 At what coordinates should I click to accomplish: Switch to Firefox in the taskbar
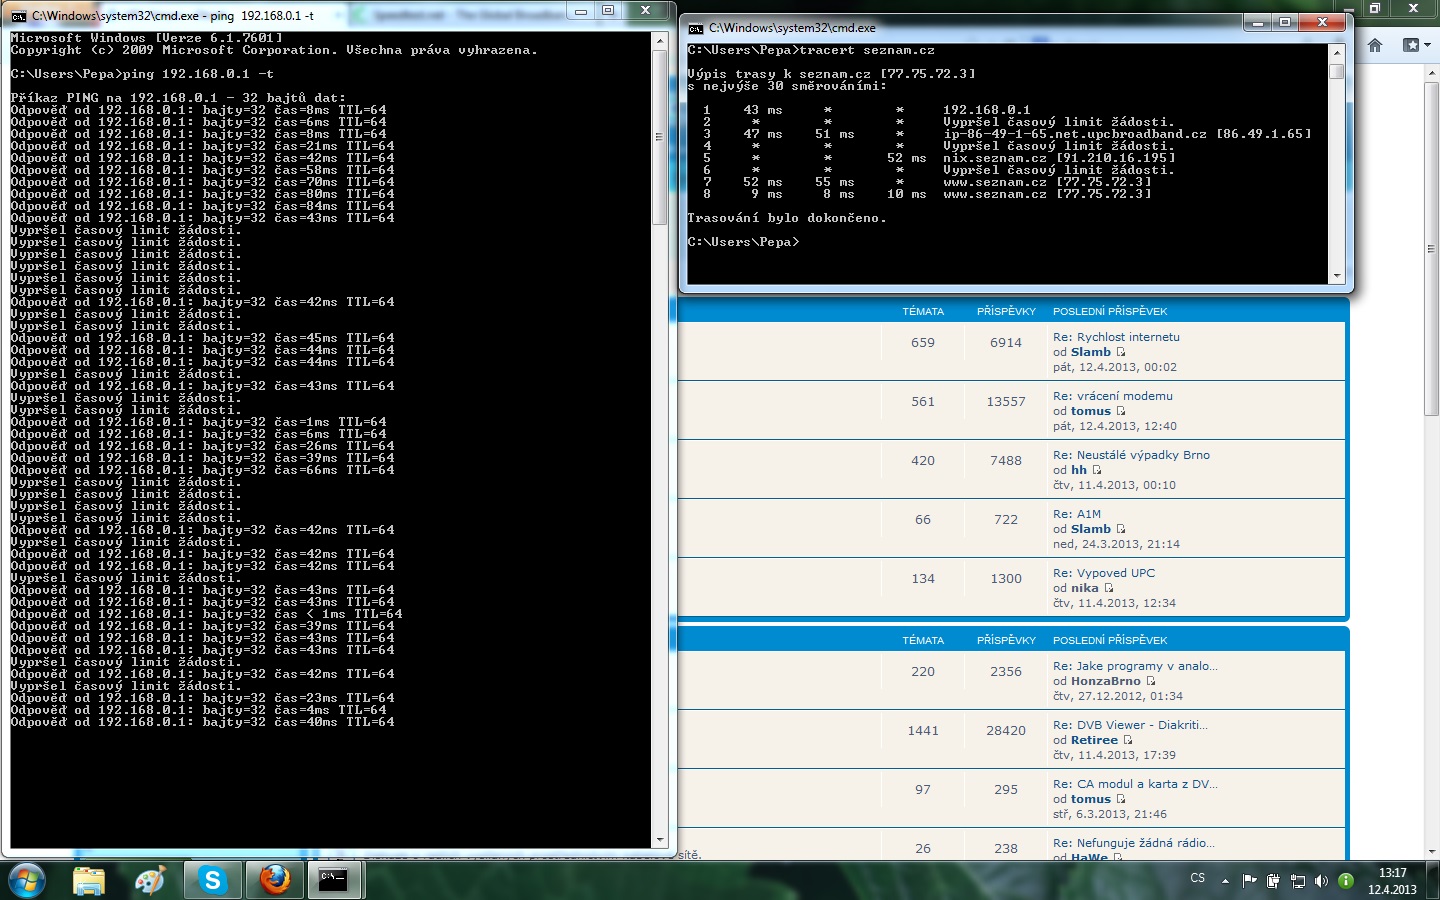[274, 880]
